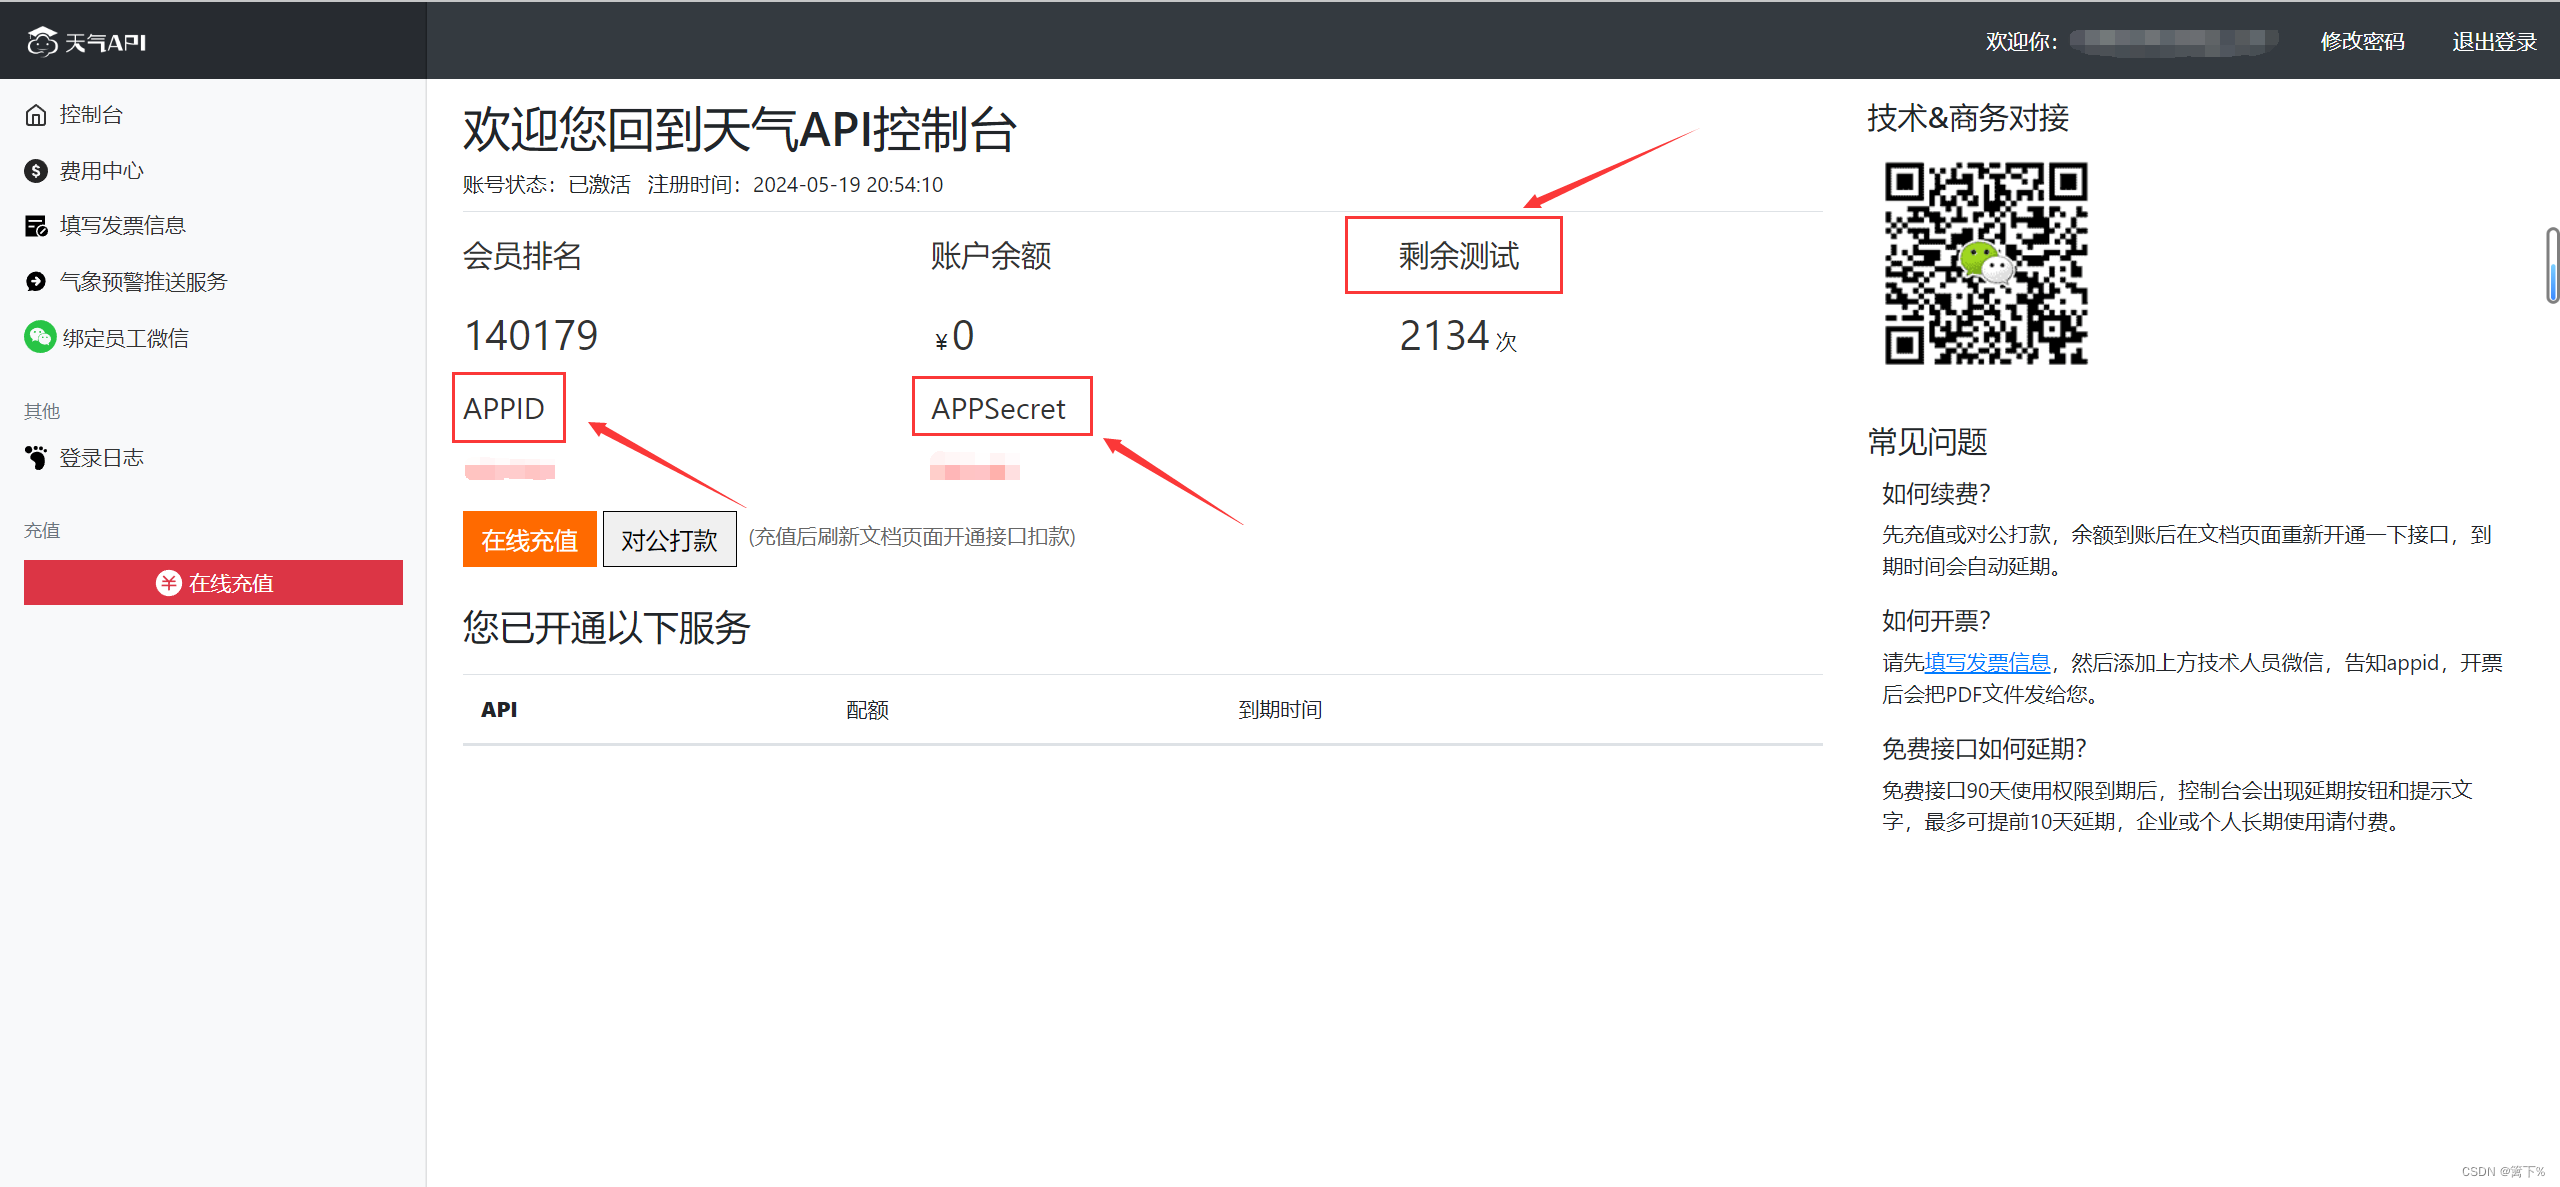This screenshot has width=2560, height=1187.
Task: Click 修改密码 in the top bar
Action: pyautogui.click(x=2362, y=42)
